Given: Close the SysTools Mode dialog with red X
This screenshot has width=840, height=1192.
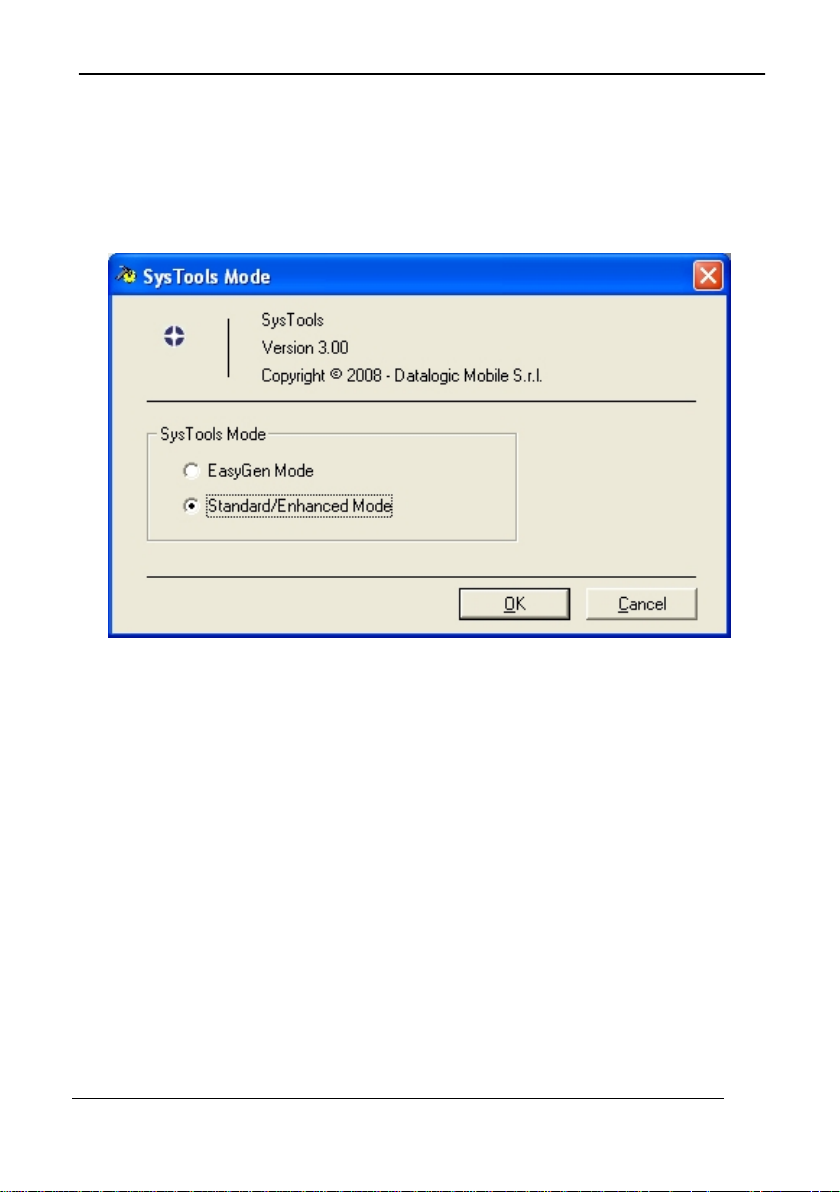Looking at the screenshot, I should point(708,275).
